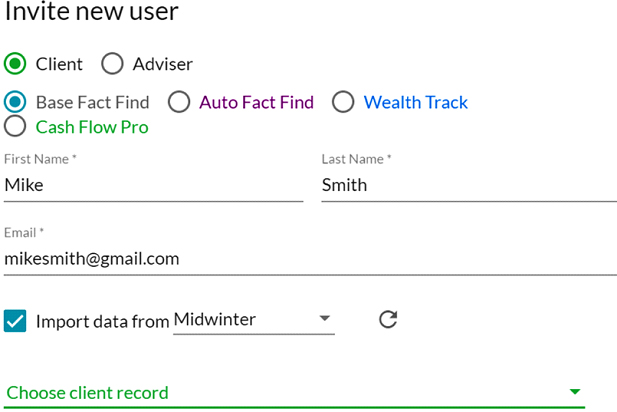
Task: Expand the Choose client record dropdown
Action: [x=290, y=393]
